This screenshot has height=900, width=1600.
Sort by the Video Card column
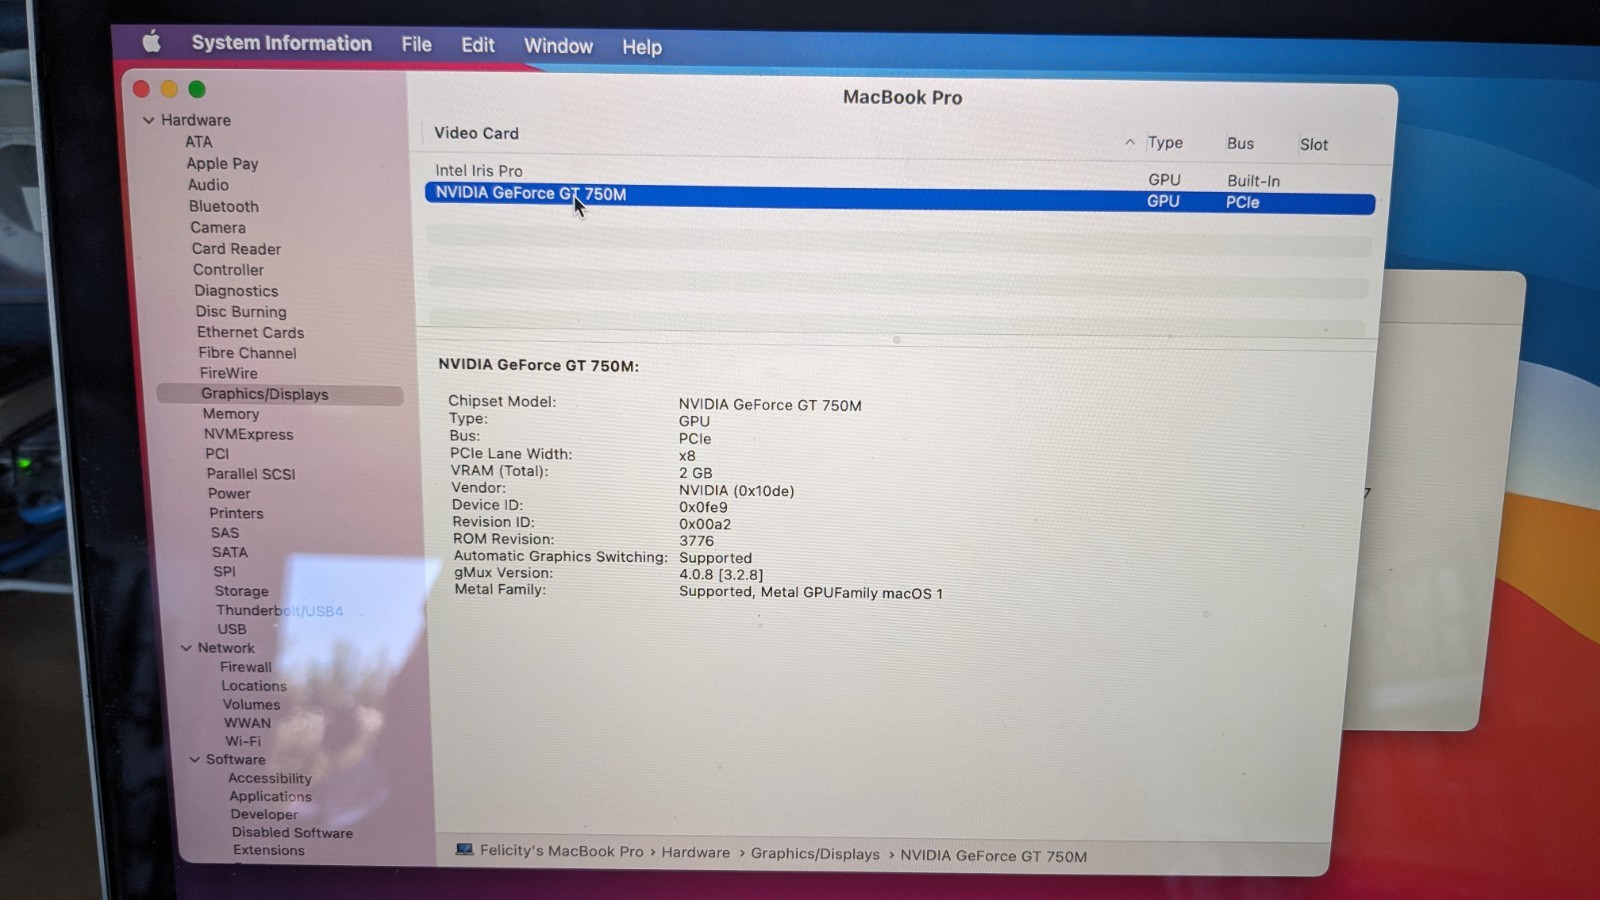coord(476,133)
